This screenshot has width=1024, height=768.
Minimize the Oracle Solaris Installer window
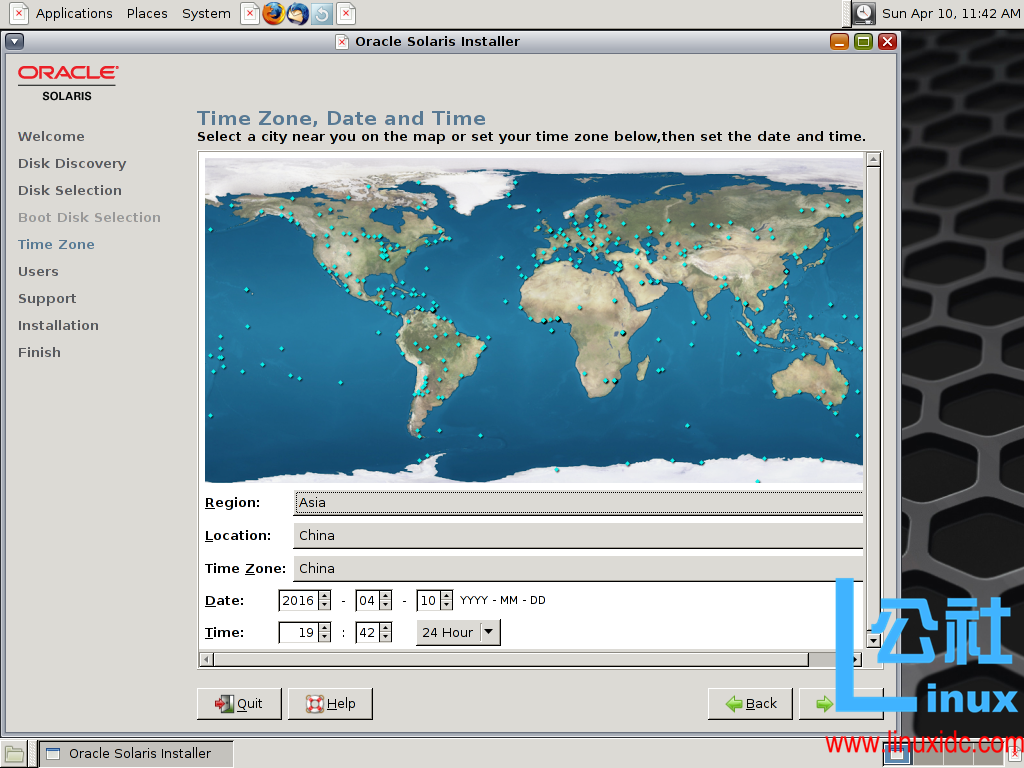pyautogui.click(x=839, y=42)
